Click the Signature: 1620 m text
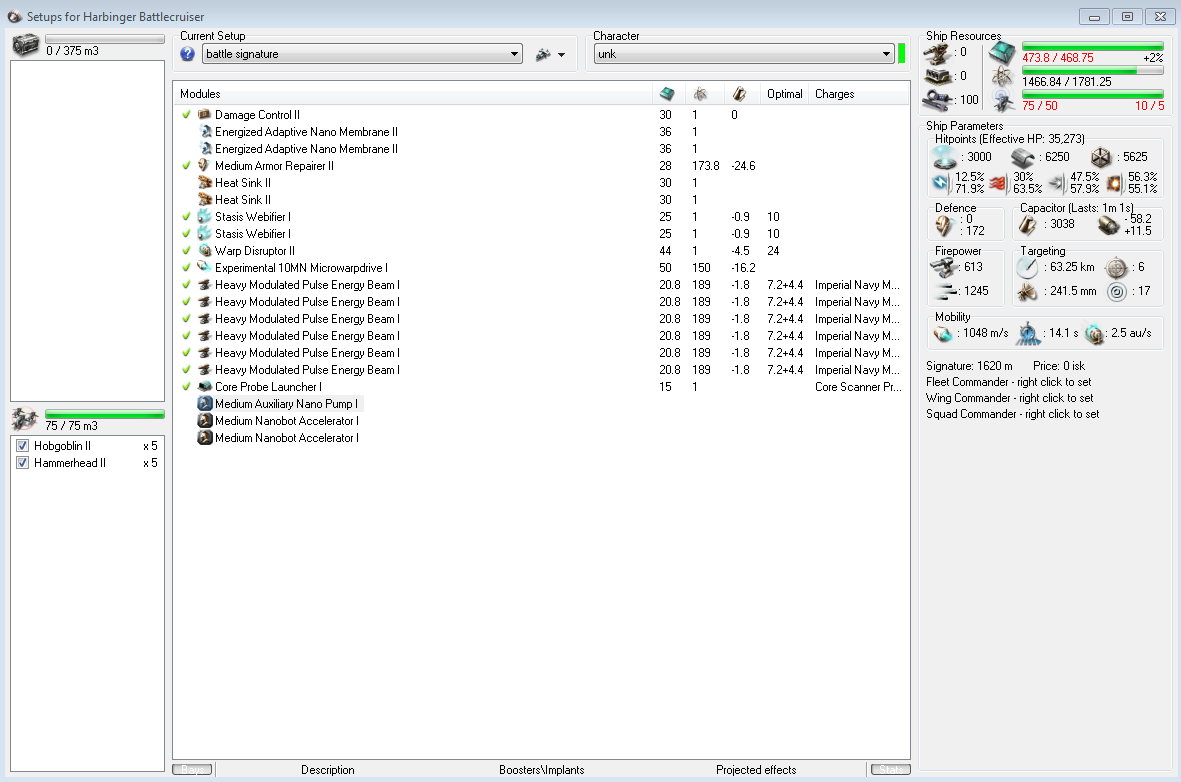Viewport: 1181px width, 782px height. coord(969,365)
